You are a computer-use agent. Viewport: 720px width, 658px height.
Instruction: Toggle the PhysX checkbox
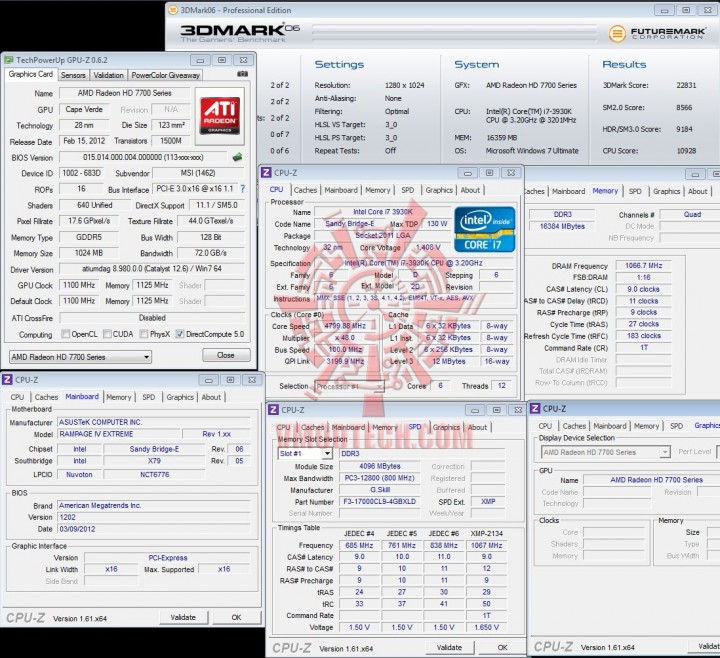pyautogui.click(x=144, y=334)
